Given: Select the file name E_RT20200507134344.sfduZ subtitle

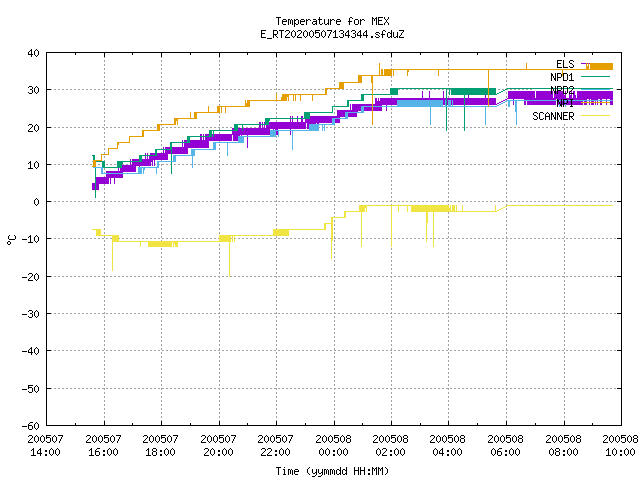Looking at the screenshot, I should click(x=332, y=34).
